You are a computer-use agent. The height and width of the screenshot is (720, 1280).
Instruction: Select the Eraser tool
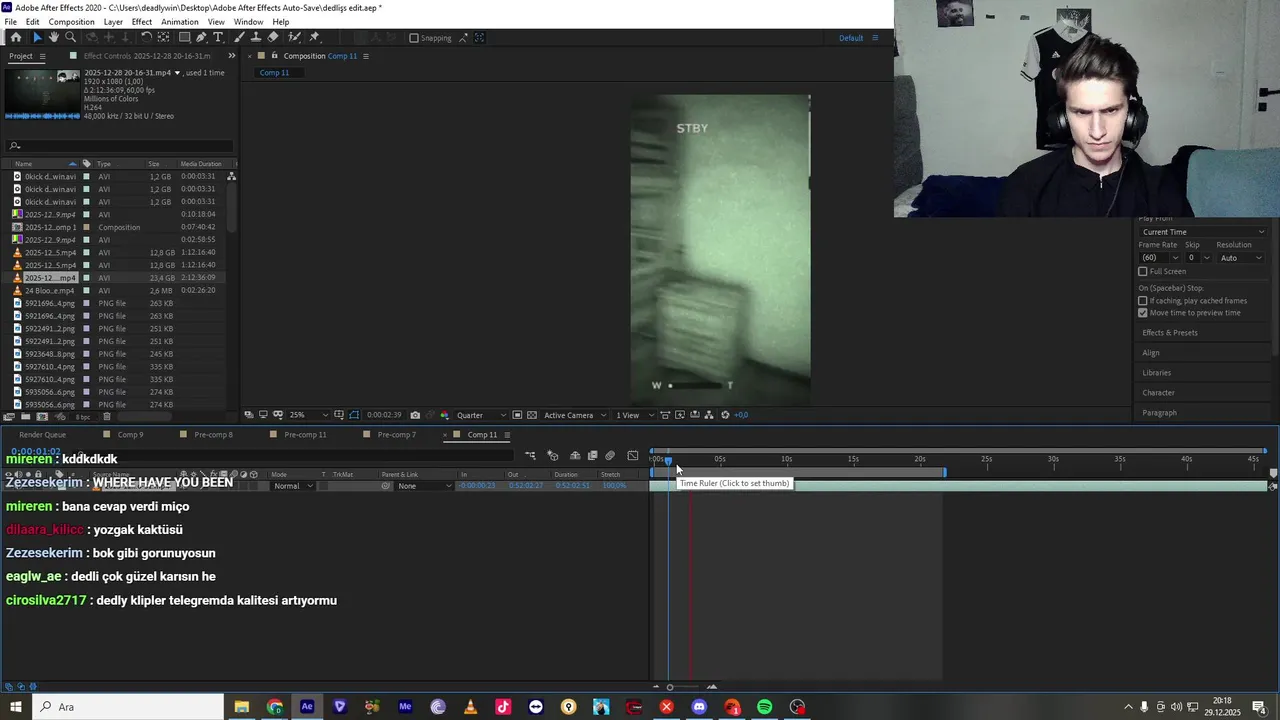pos(273,38)
